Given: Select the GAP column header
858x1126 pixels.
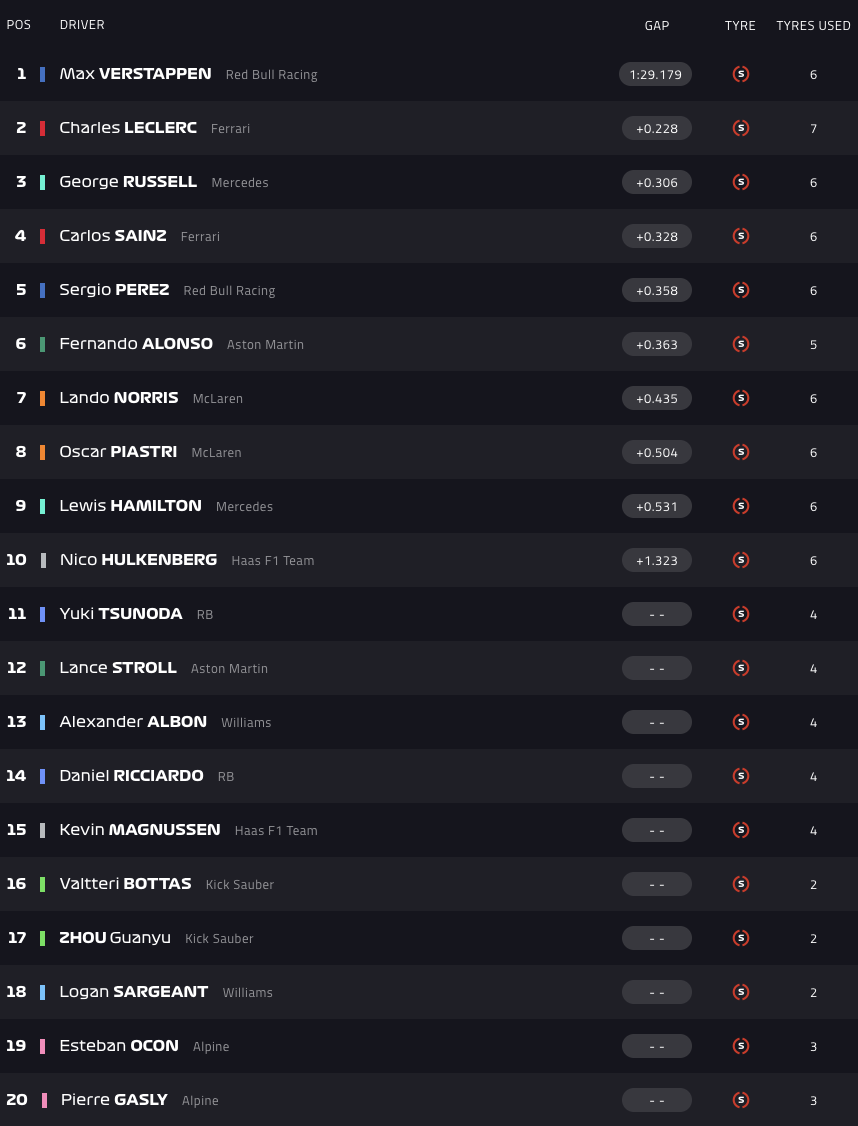Looking at the screenshot, I should point(657,25).
